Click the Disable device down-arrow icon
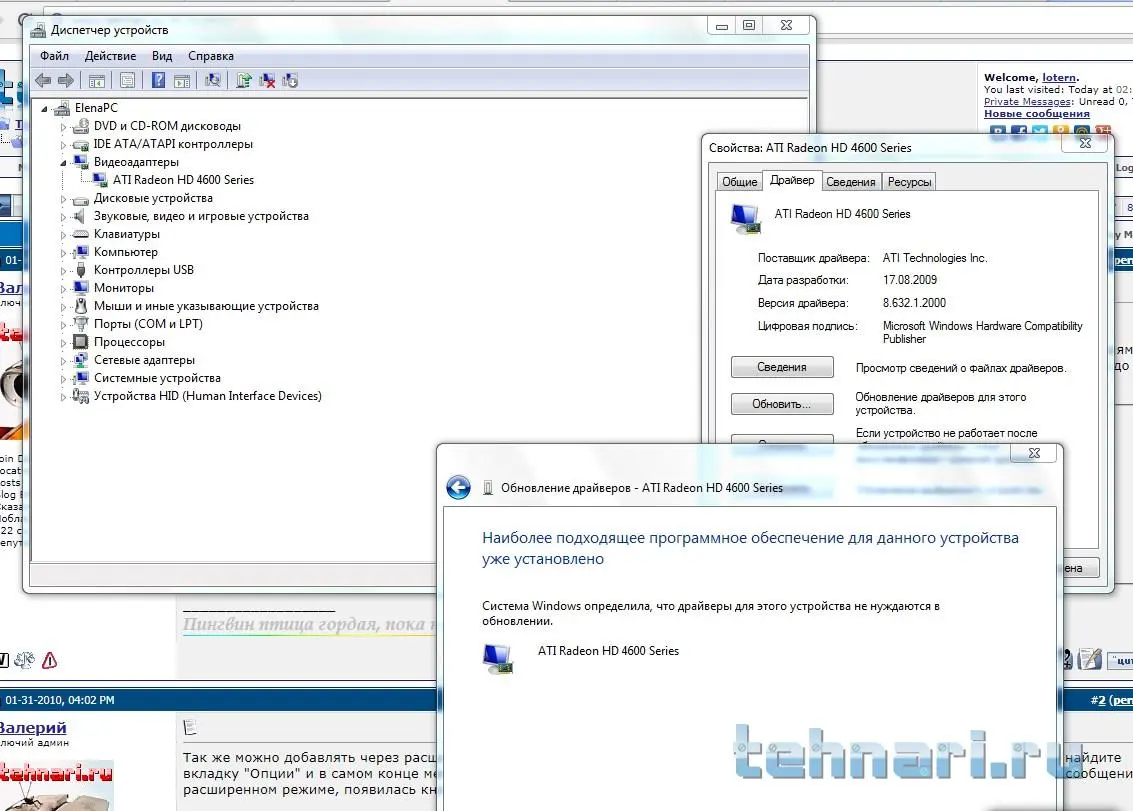The height and width of the screenshot is (811, 1133). click(x=290, y=80)
